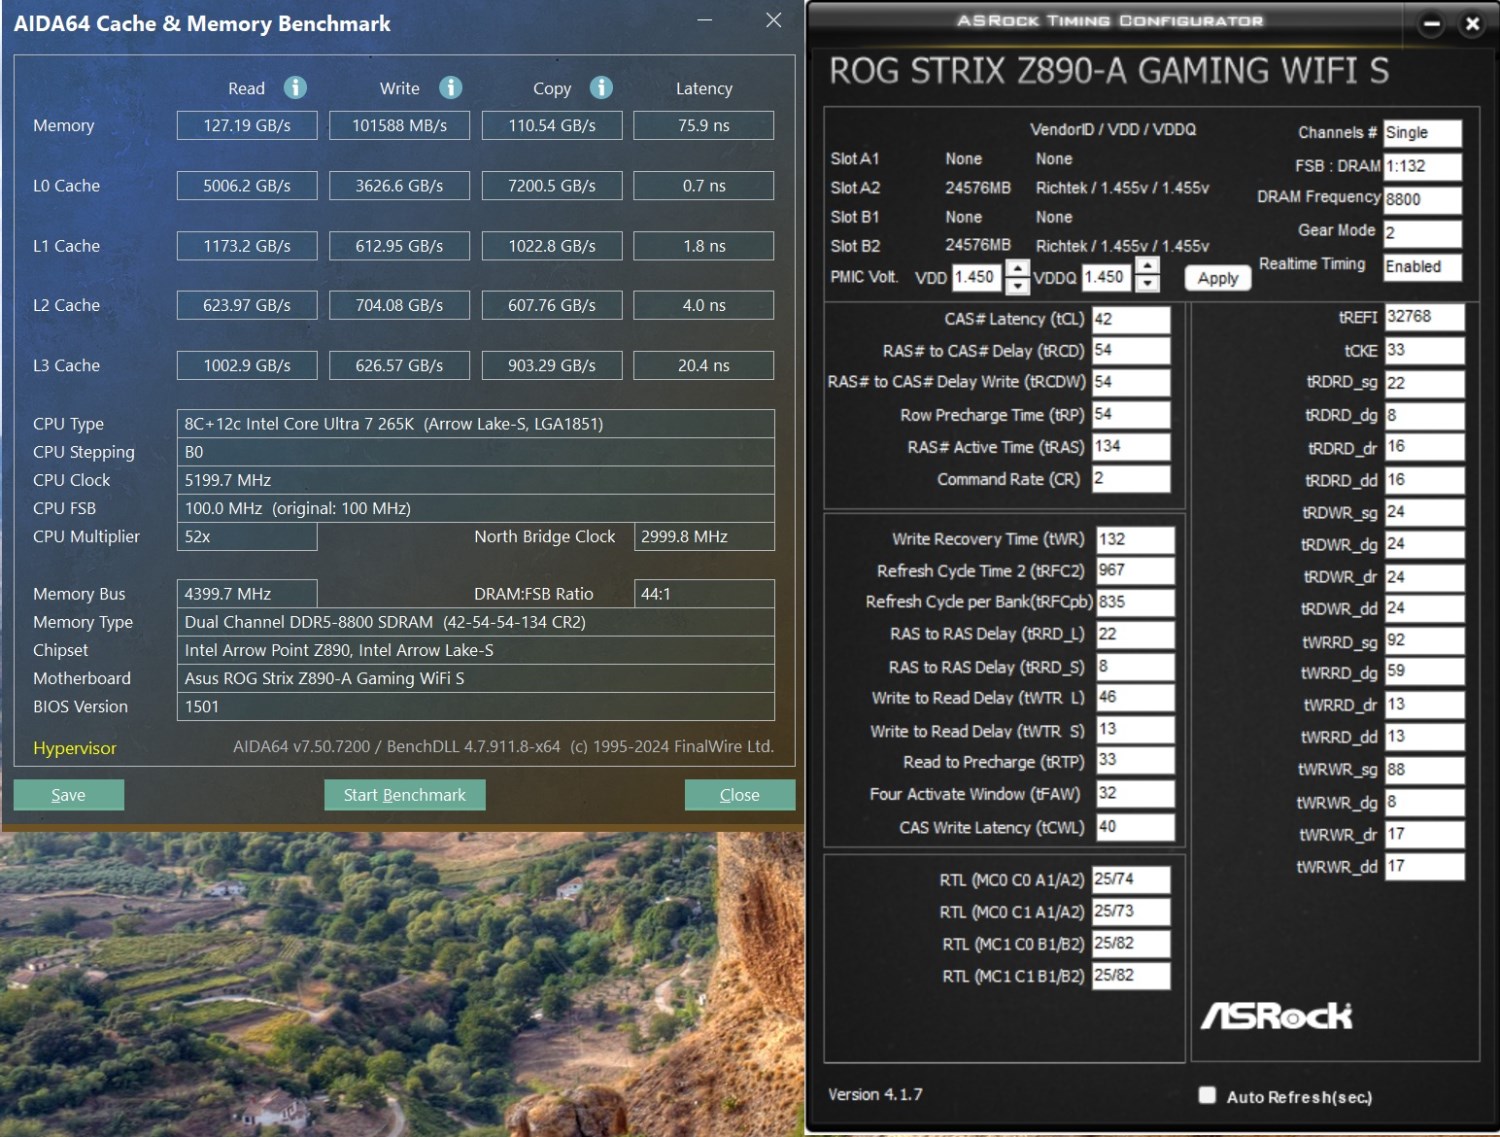Enable the Auto Refresh(sec) checkbox
Viewport: 1500px width, 1137px height.
point(1207,1095)
